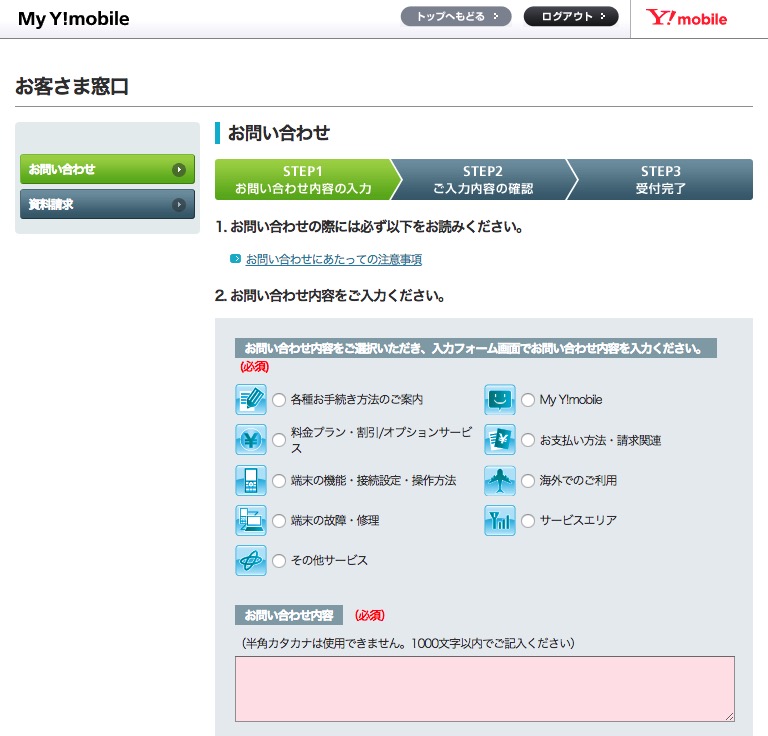Click the device repair computer icon
The image size is (768, 736).
(x=251, y=520)
